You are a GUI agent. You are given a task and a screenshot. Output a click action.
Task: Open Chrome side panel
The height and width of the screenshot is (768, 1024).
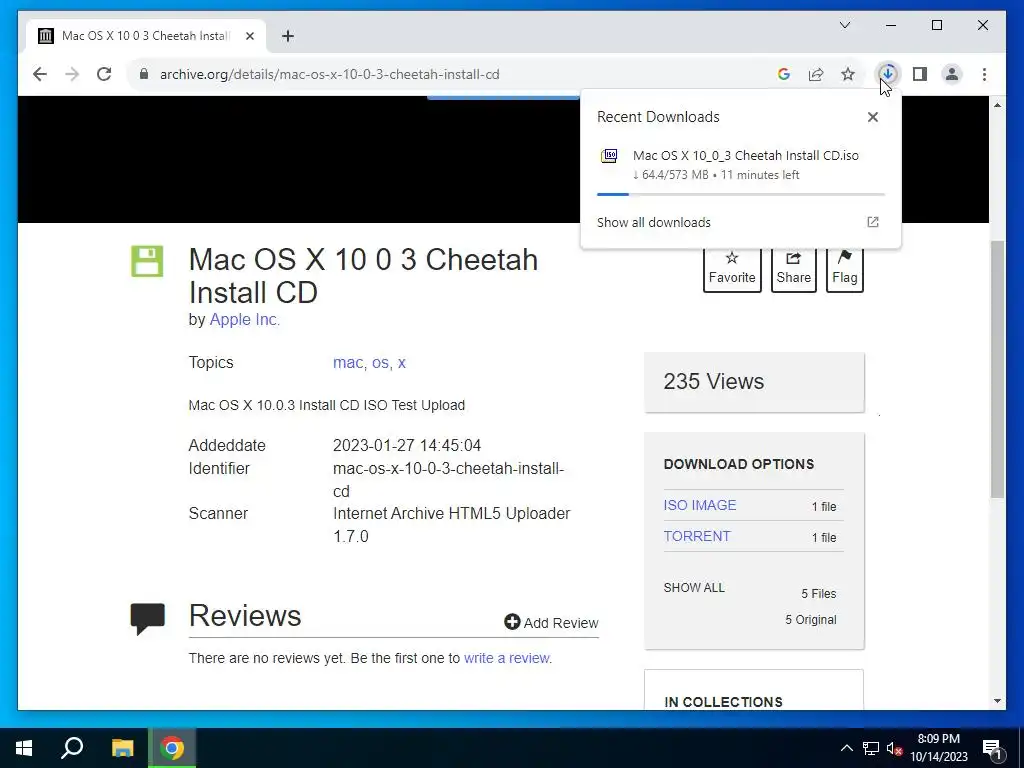pos(920,74)
